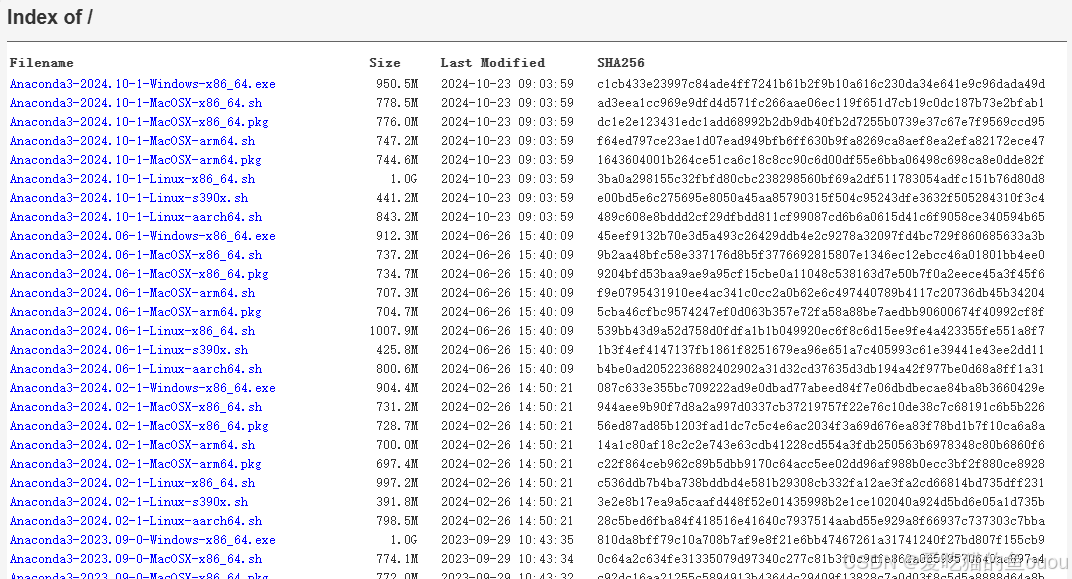Screen dimensions: 1072x579
Task: Click the 441.2M size value
Action: [397, 198]
